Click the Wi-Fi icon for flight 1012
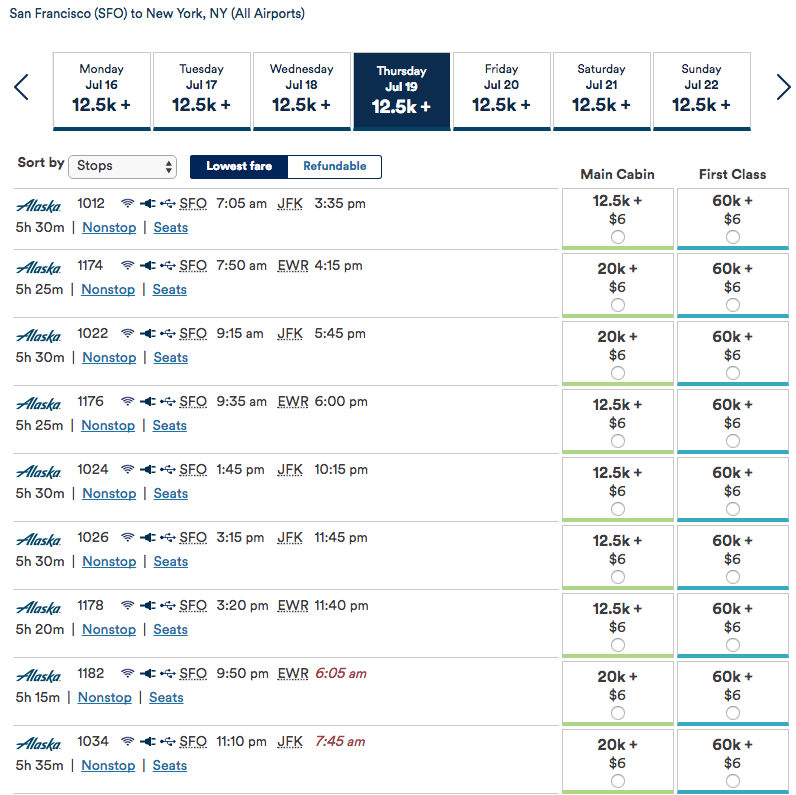The height and width of the screenshot is (795, 796). click(127, 204)
